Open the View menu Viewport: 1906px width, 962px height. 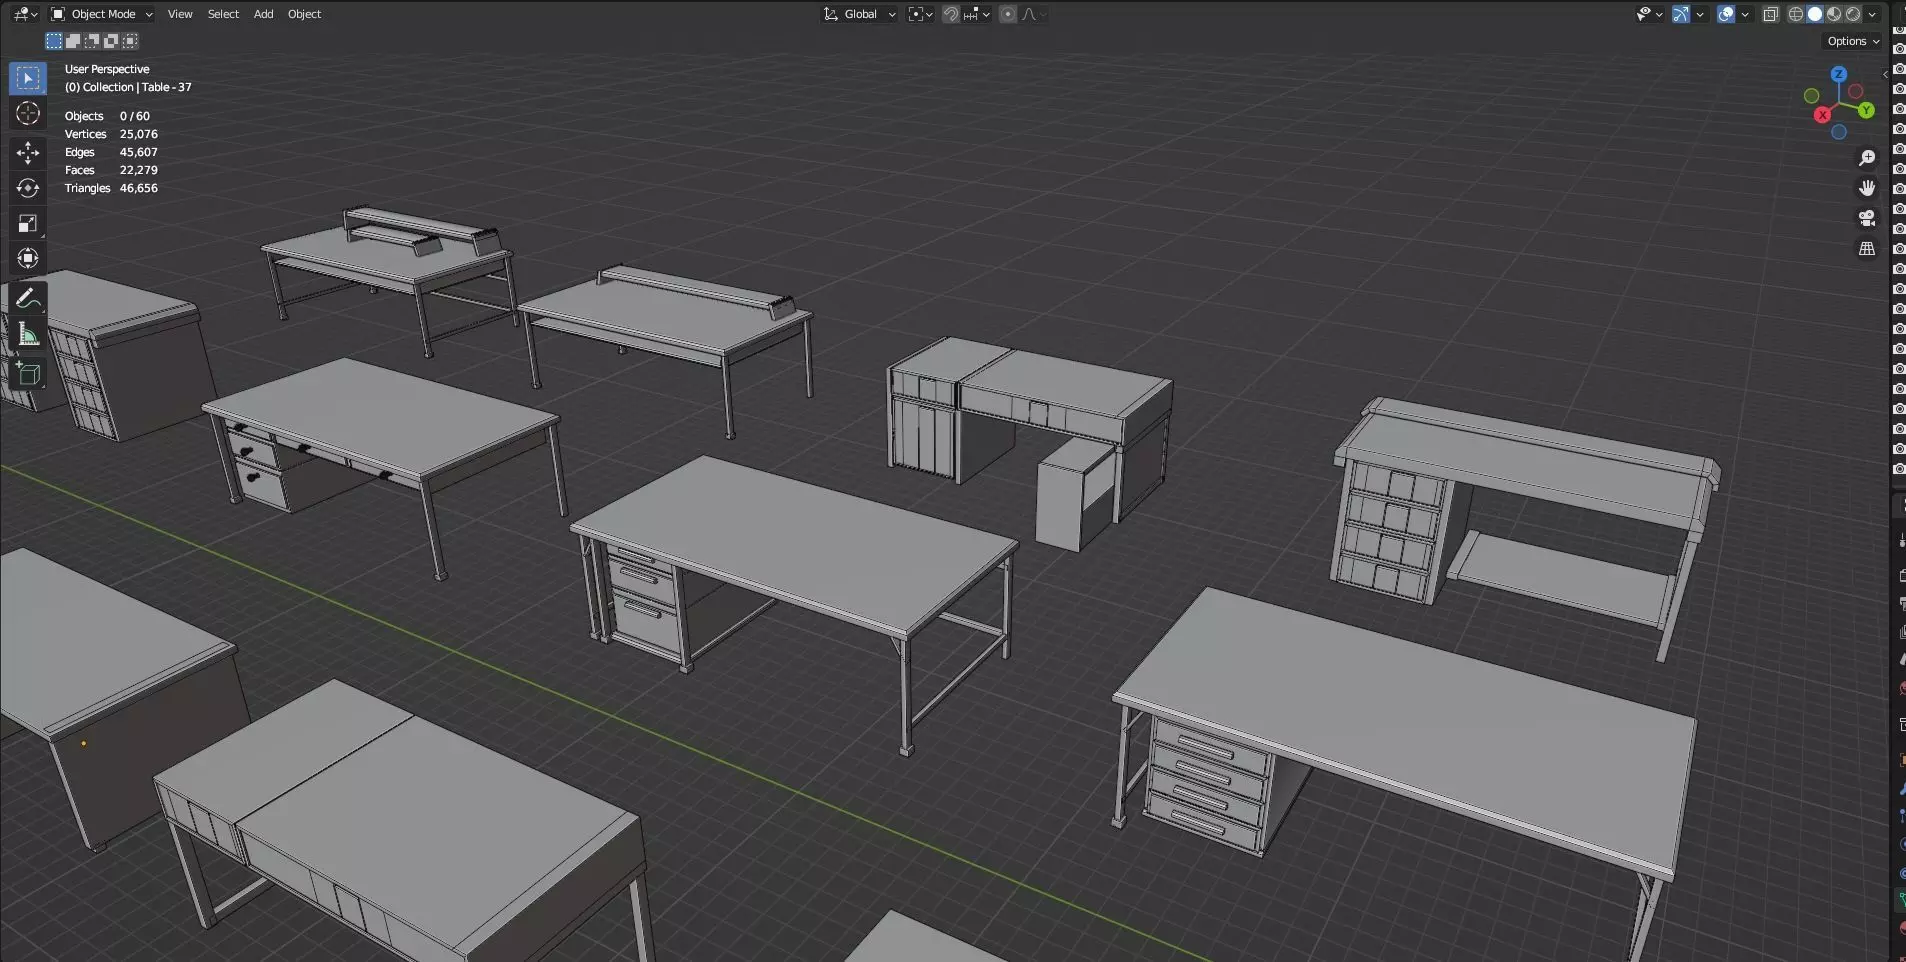180,14
